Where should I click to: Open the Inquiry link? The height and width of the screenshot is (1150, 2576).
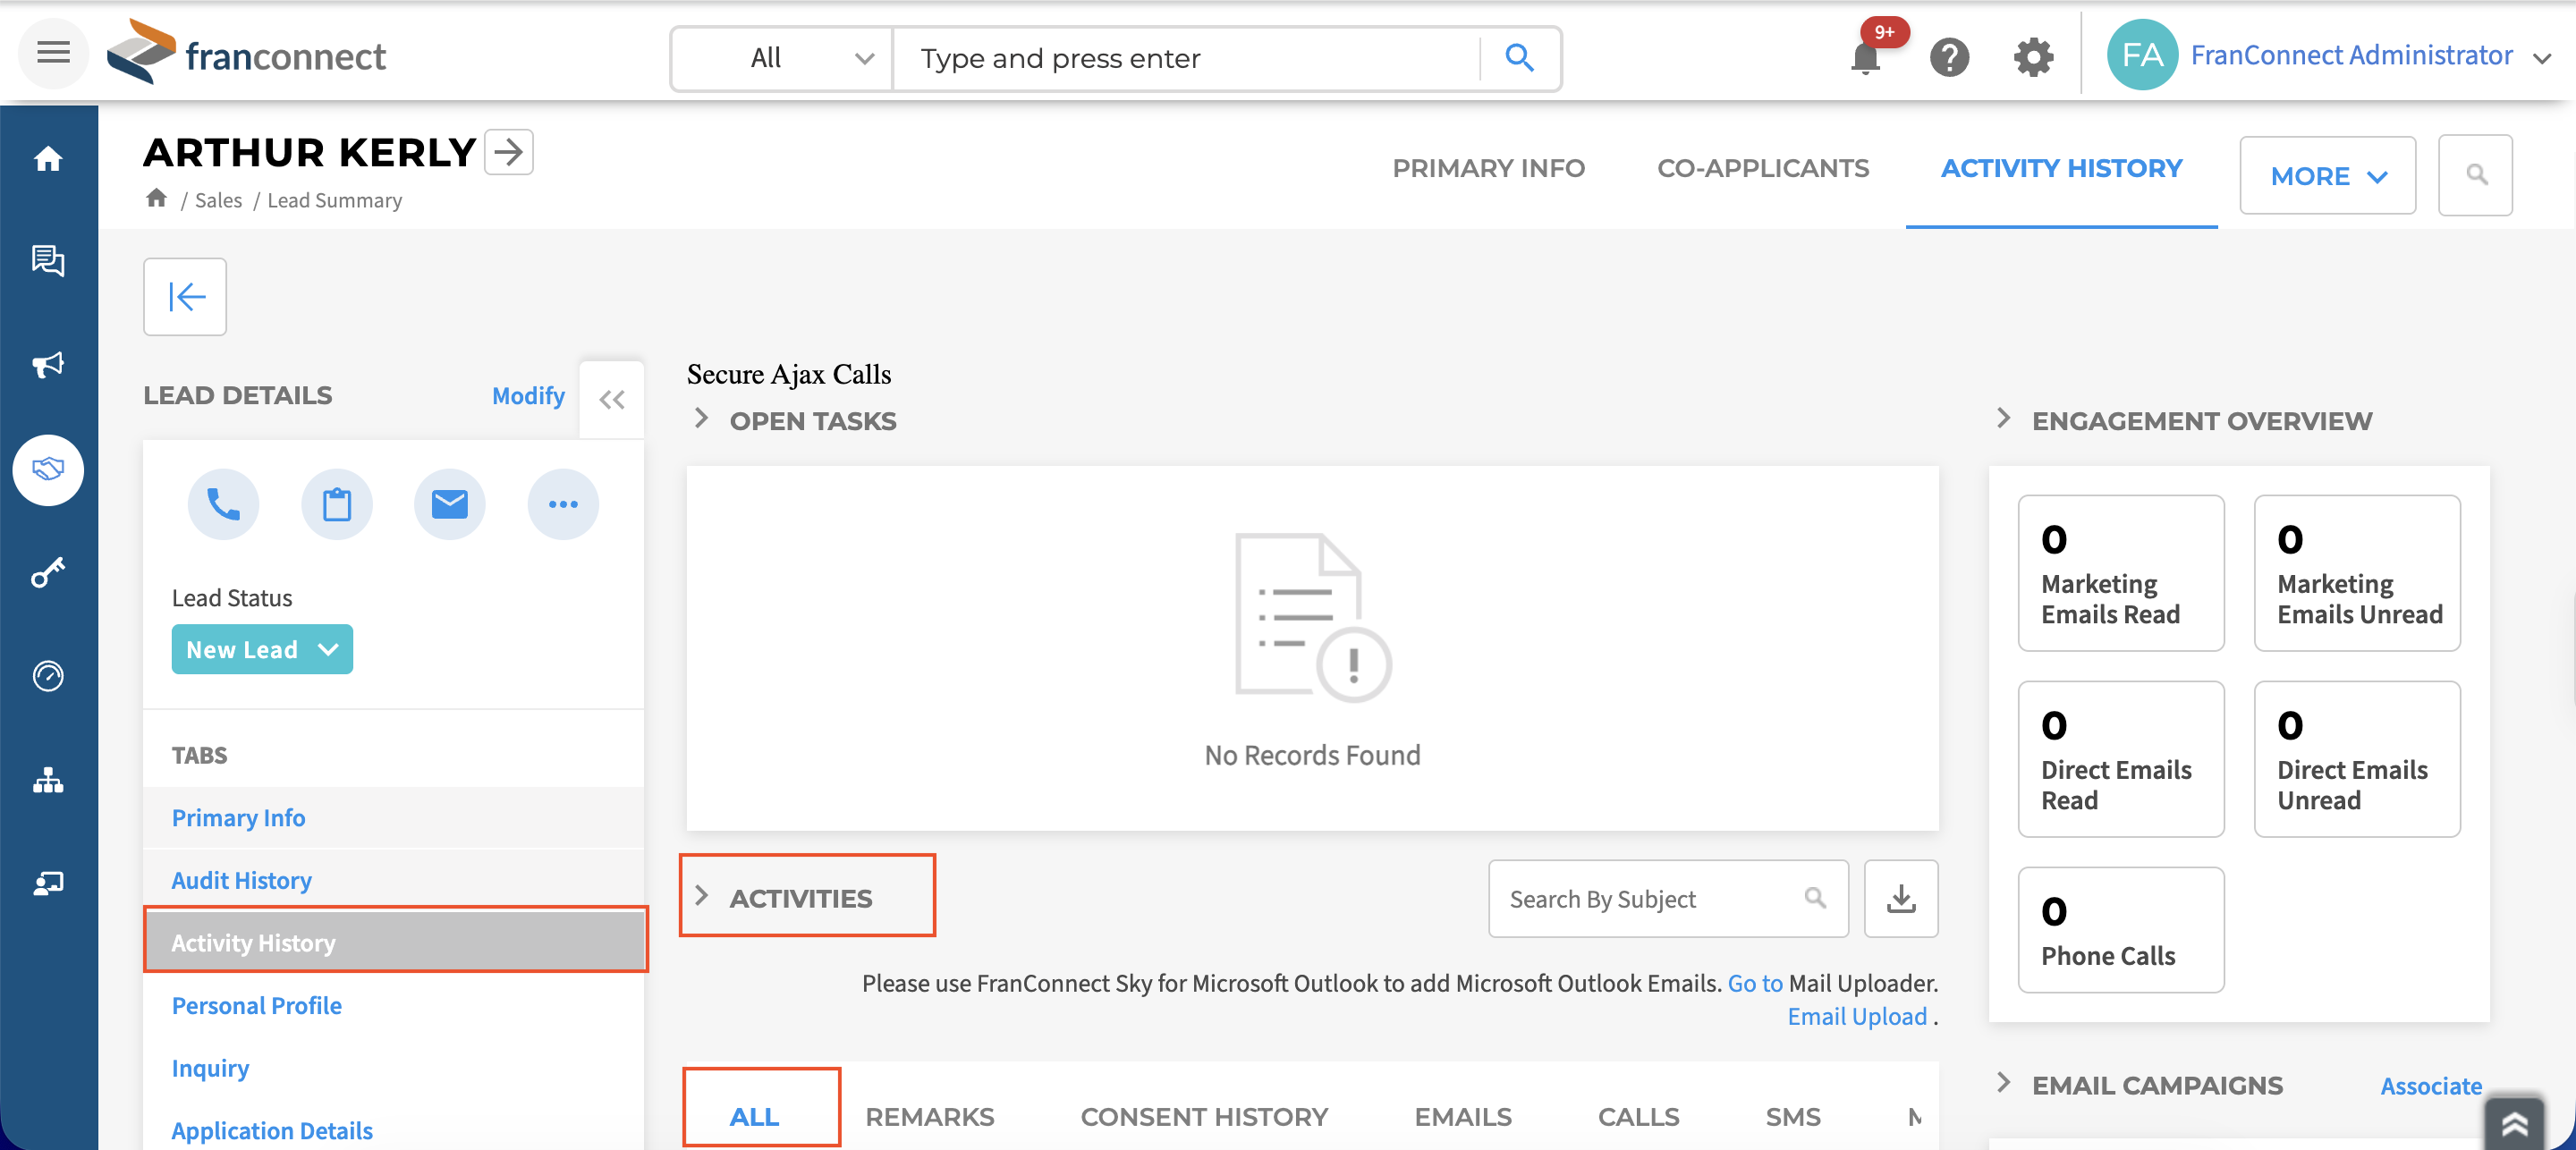[x=210, y=1068]
